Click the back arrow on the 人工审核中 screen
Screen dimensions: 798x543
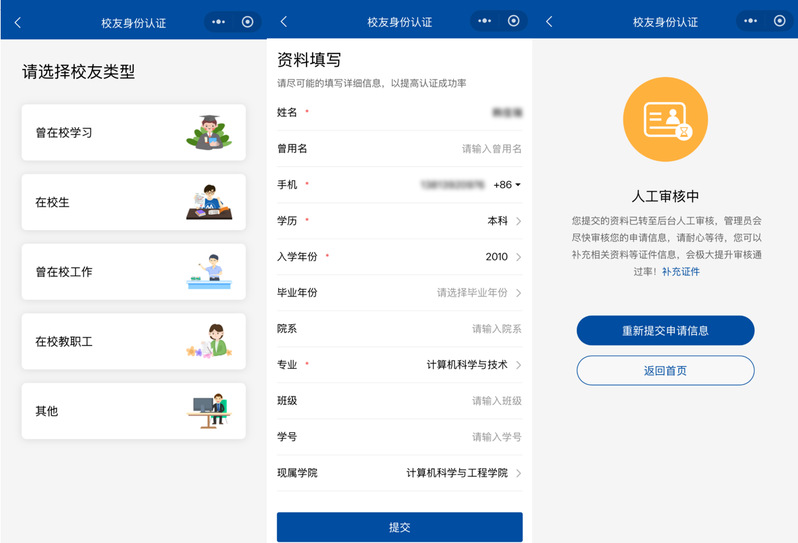pos(550,21)
